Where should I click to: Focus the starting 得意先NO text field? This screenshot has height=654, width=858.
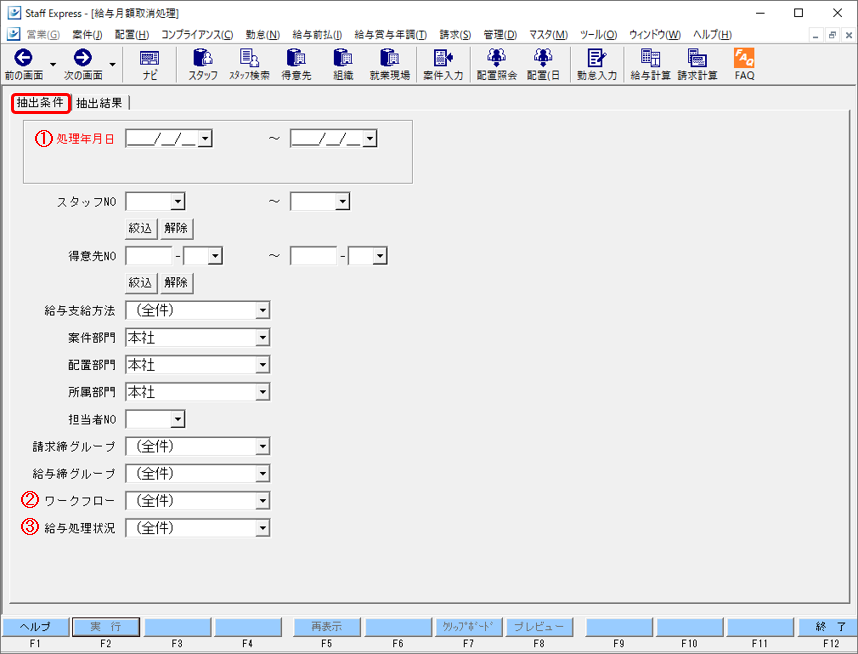[x=149, y=256]
